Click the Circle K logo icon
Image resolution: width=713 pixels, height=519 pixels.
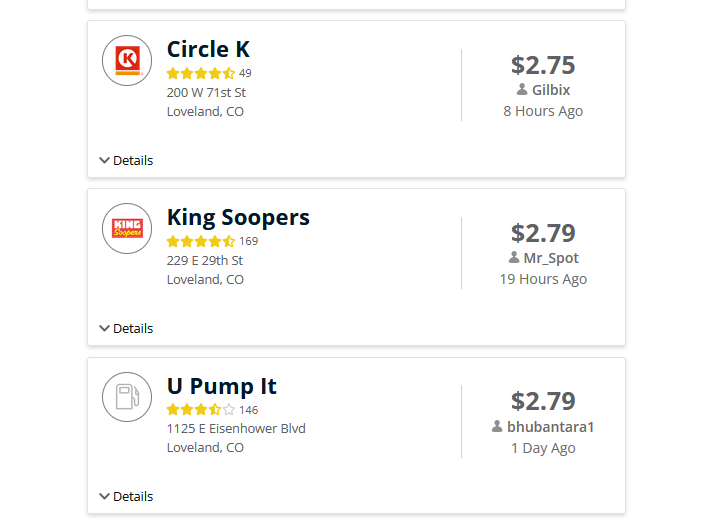click(127, 60)
